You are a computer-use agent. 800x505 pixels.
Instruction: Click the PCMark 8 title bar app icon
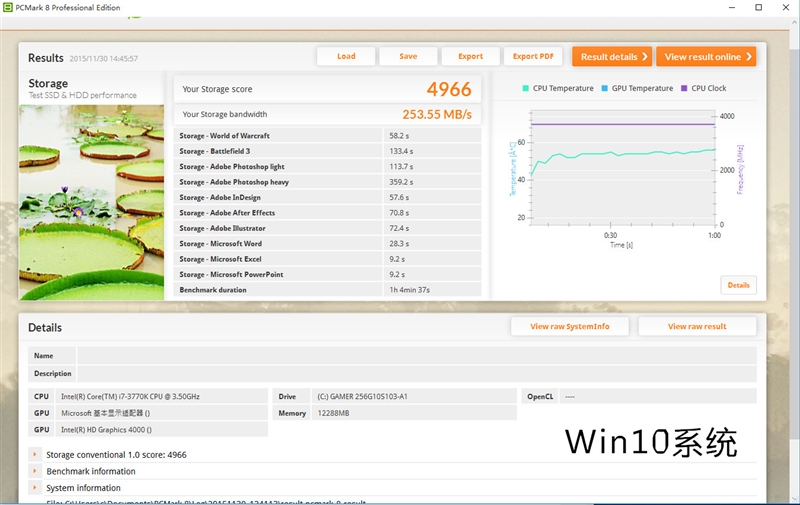coord(9,7)
